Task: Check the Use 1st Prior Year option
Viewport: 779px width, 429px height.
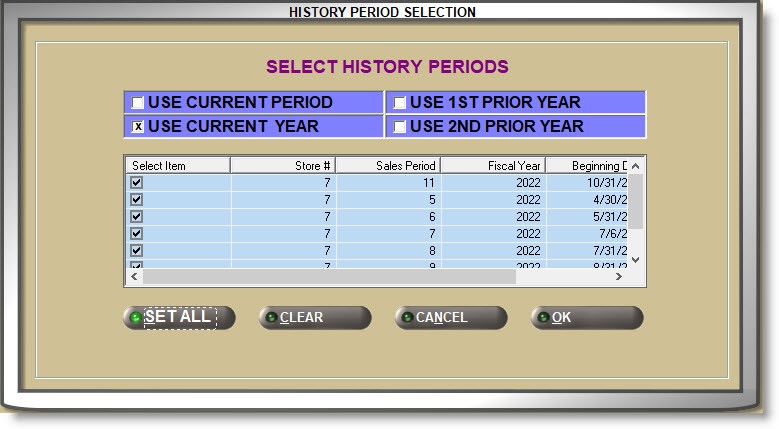Action: pyautogui.click(x=399, y=103)
